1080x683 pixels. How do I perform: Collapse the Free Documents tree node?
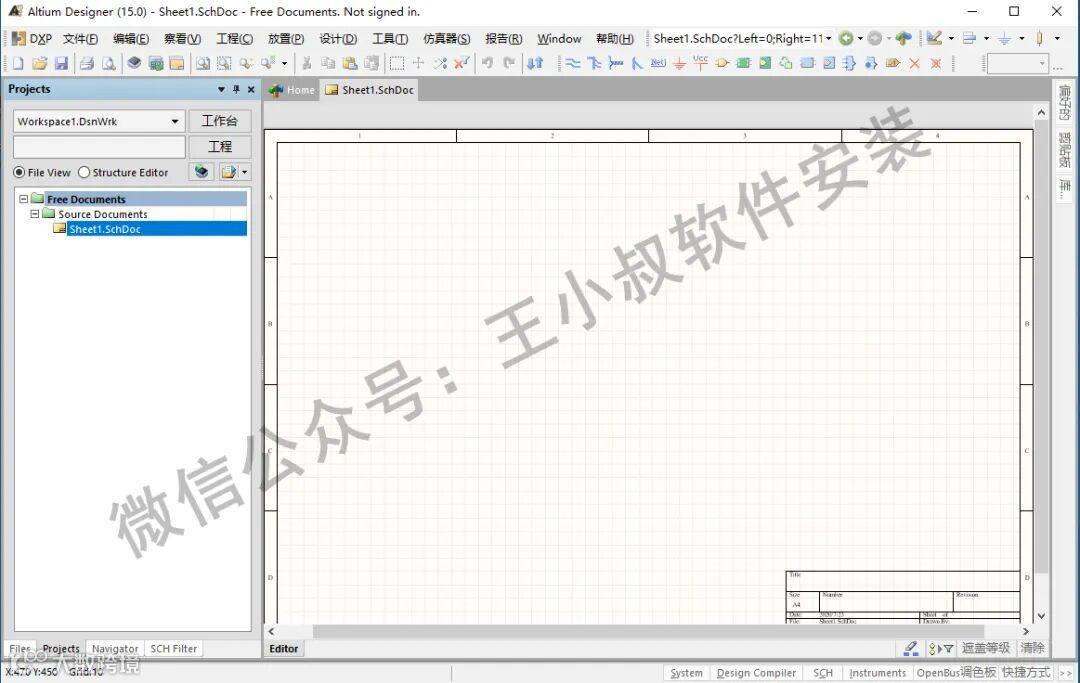23,199
